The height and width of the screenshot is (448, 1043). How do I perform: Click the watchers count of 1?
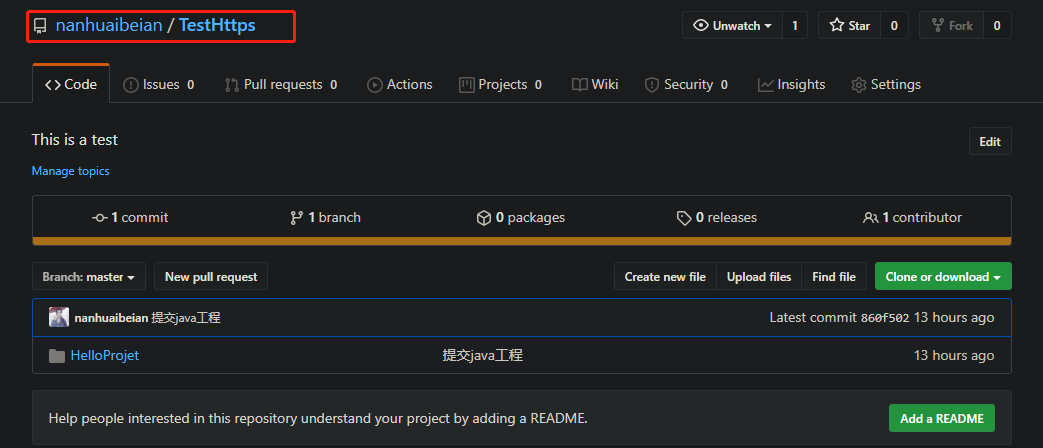coord(795,26)
